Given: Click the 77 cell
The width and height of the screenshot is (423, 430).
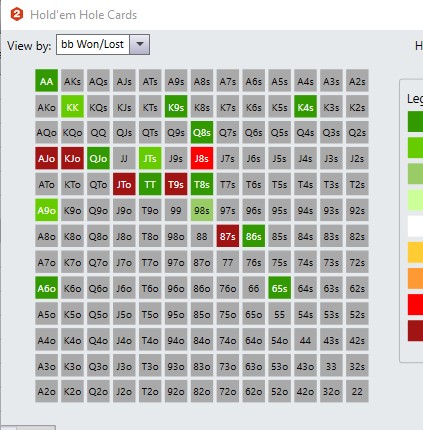Looking at the screenshot, I should click(x=228, y=262).
